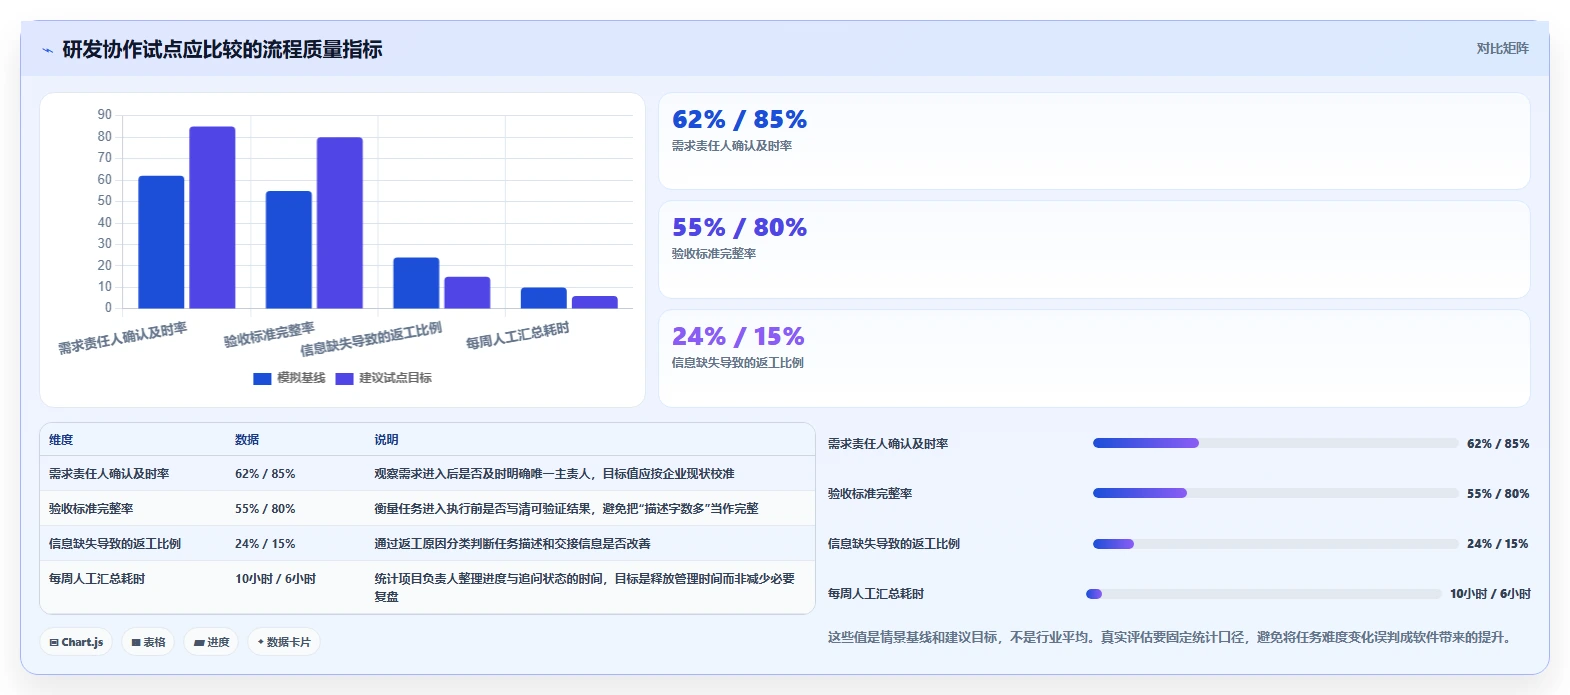The width and height of the screenshot is (1570, 695).
Task: Open the 24% / 15% stat card
Action: click(1094, 358)
